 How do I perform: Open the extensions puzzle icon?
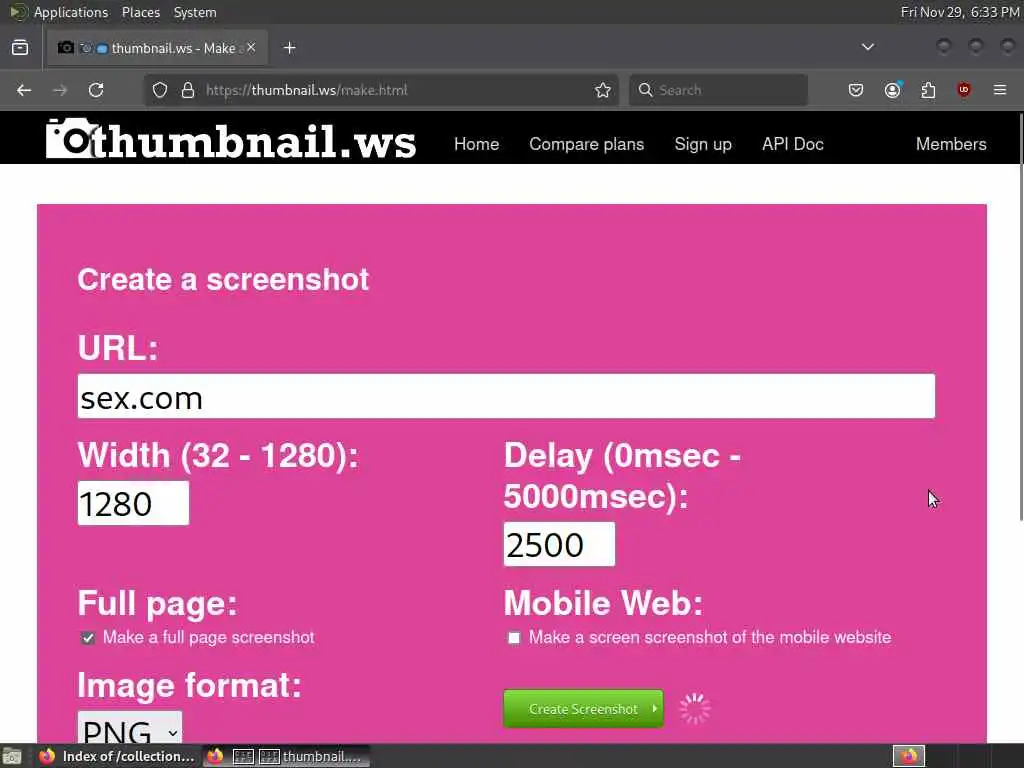928,90
